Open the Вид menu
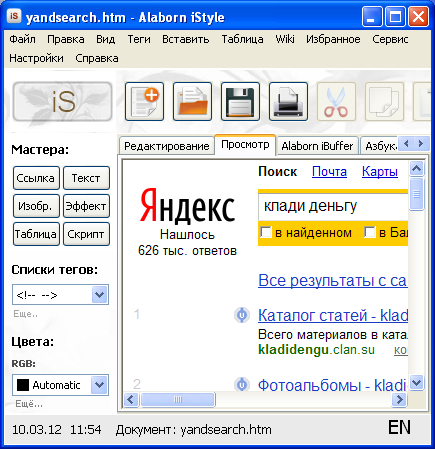This screenshot has width=435, height=449. [105, 39]
